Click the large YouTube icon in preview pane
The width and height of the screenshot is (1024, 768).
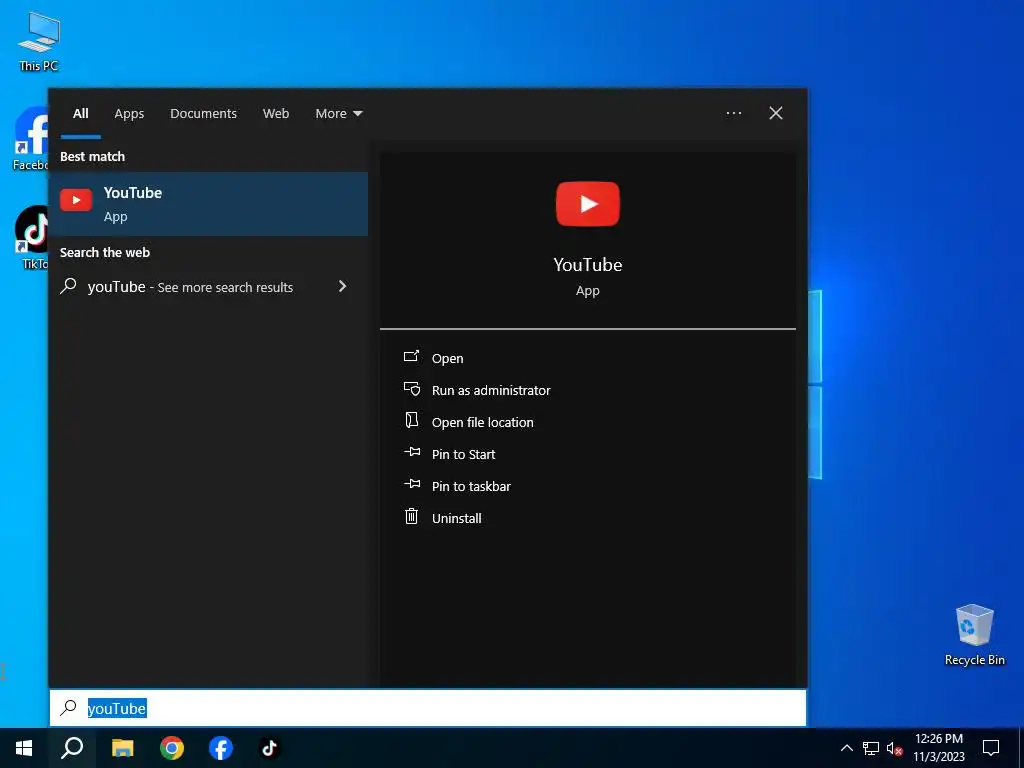(x=588, y=204)
